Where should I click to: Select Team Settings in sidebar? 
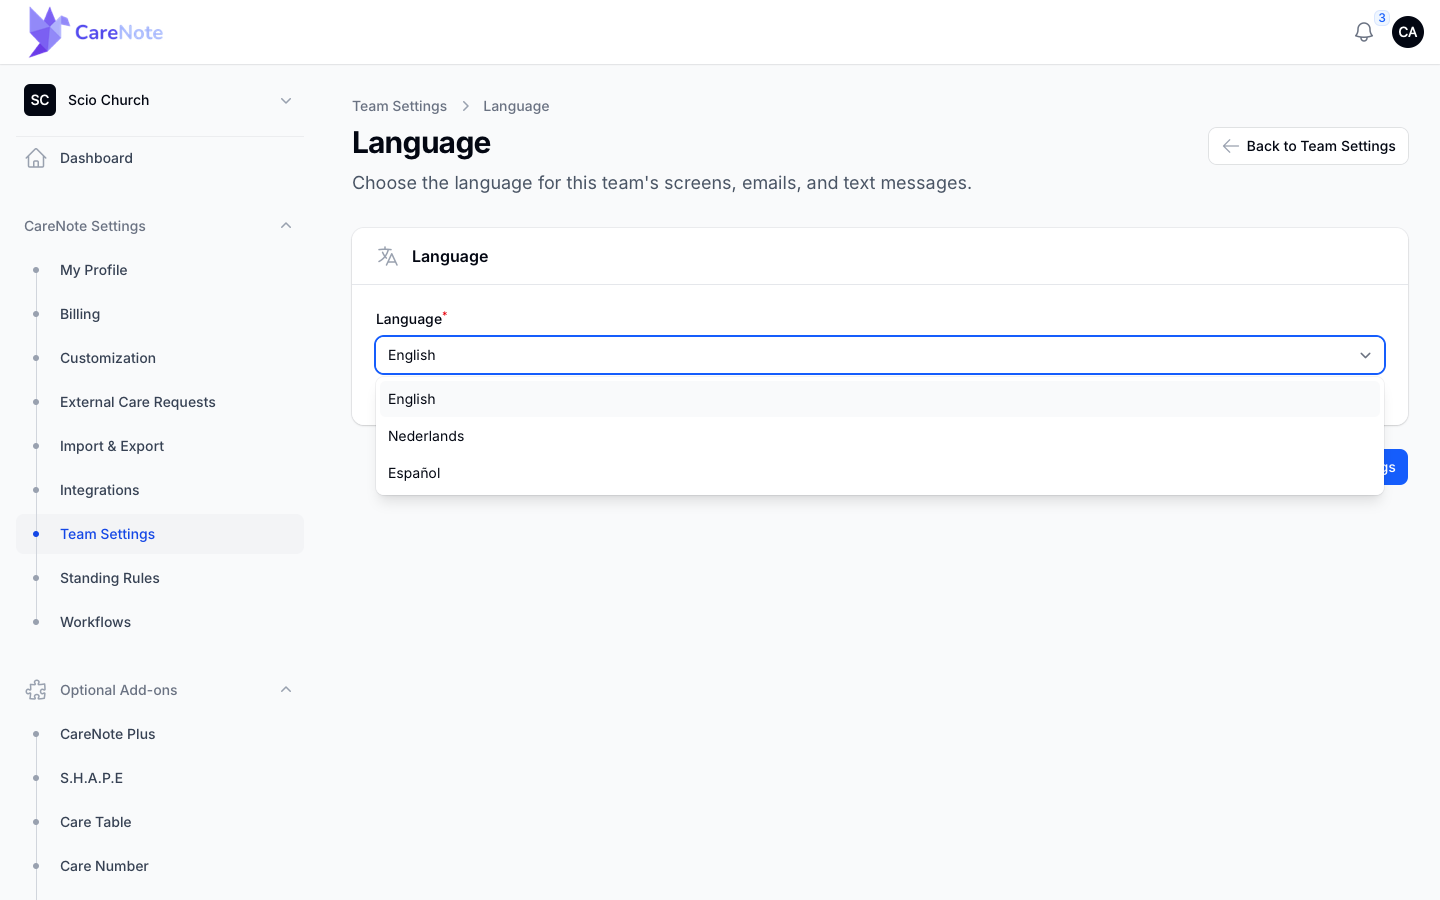click(x=160, y=534)
